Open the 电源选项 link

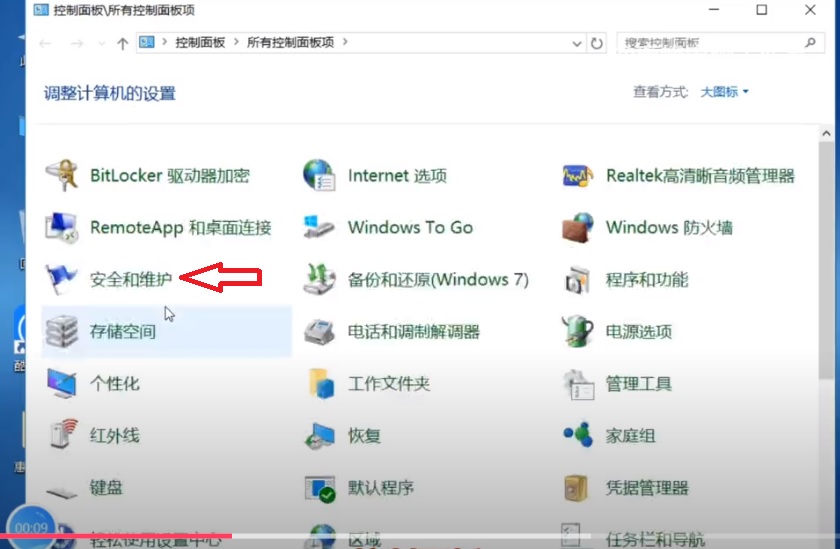coord(639,332)
